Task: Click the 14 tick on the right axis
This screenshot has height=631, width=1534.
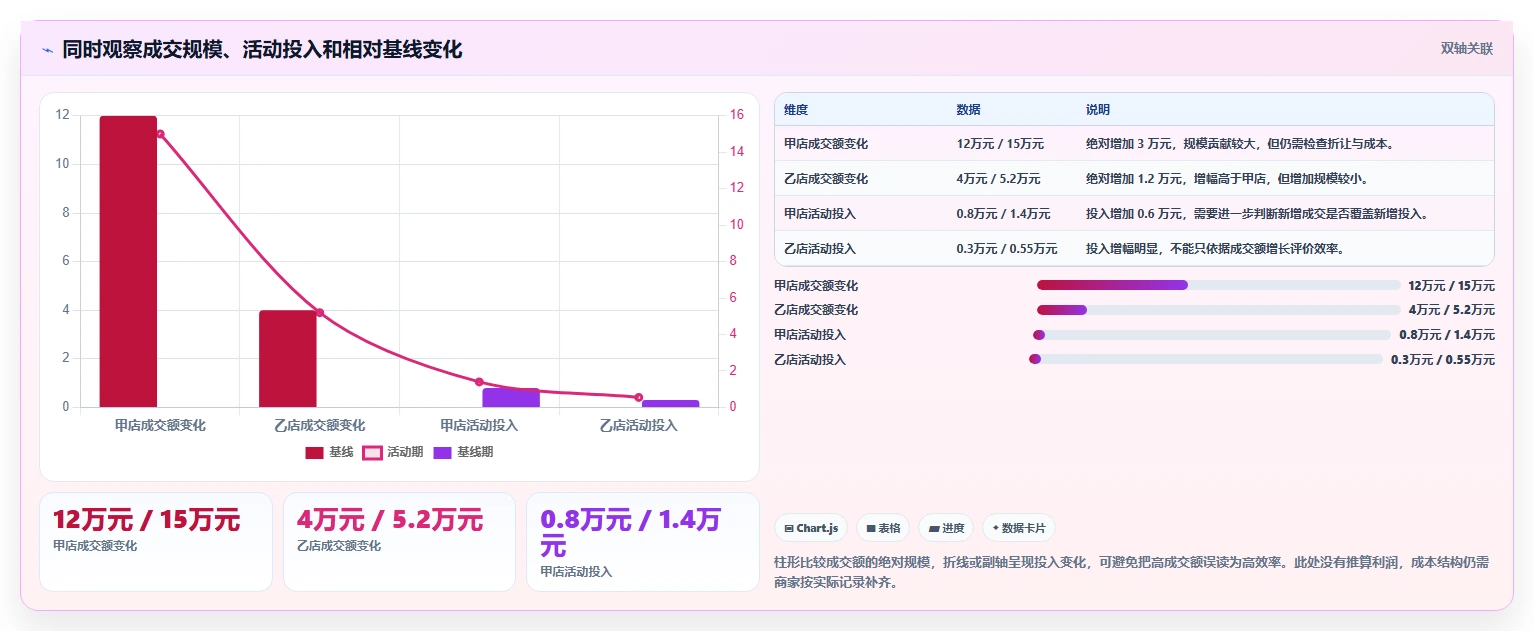Action: 737,152
